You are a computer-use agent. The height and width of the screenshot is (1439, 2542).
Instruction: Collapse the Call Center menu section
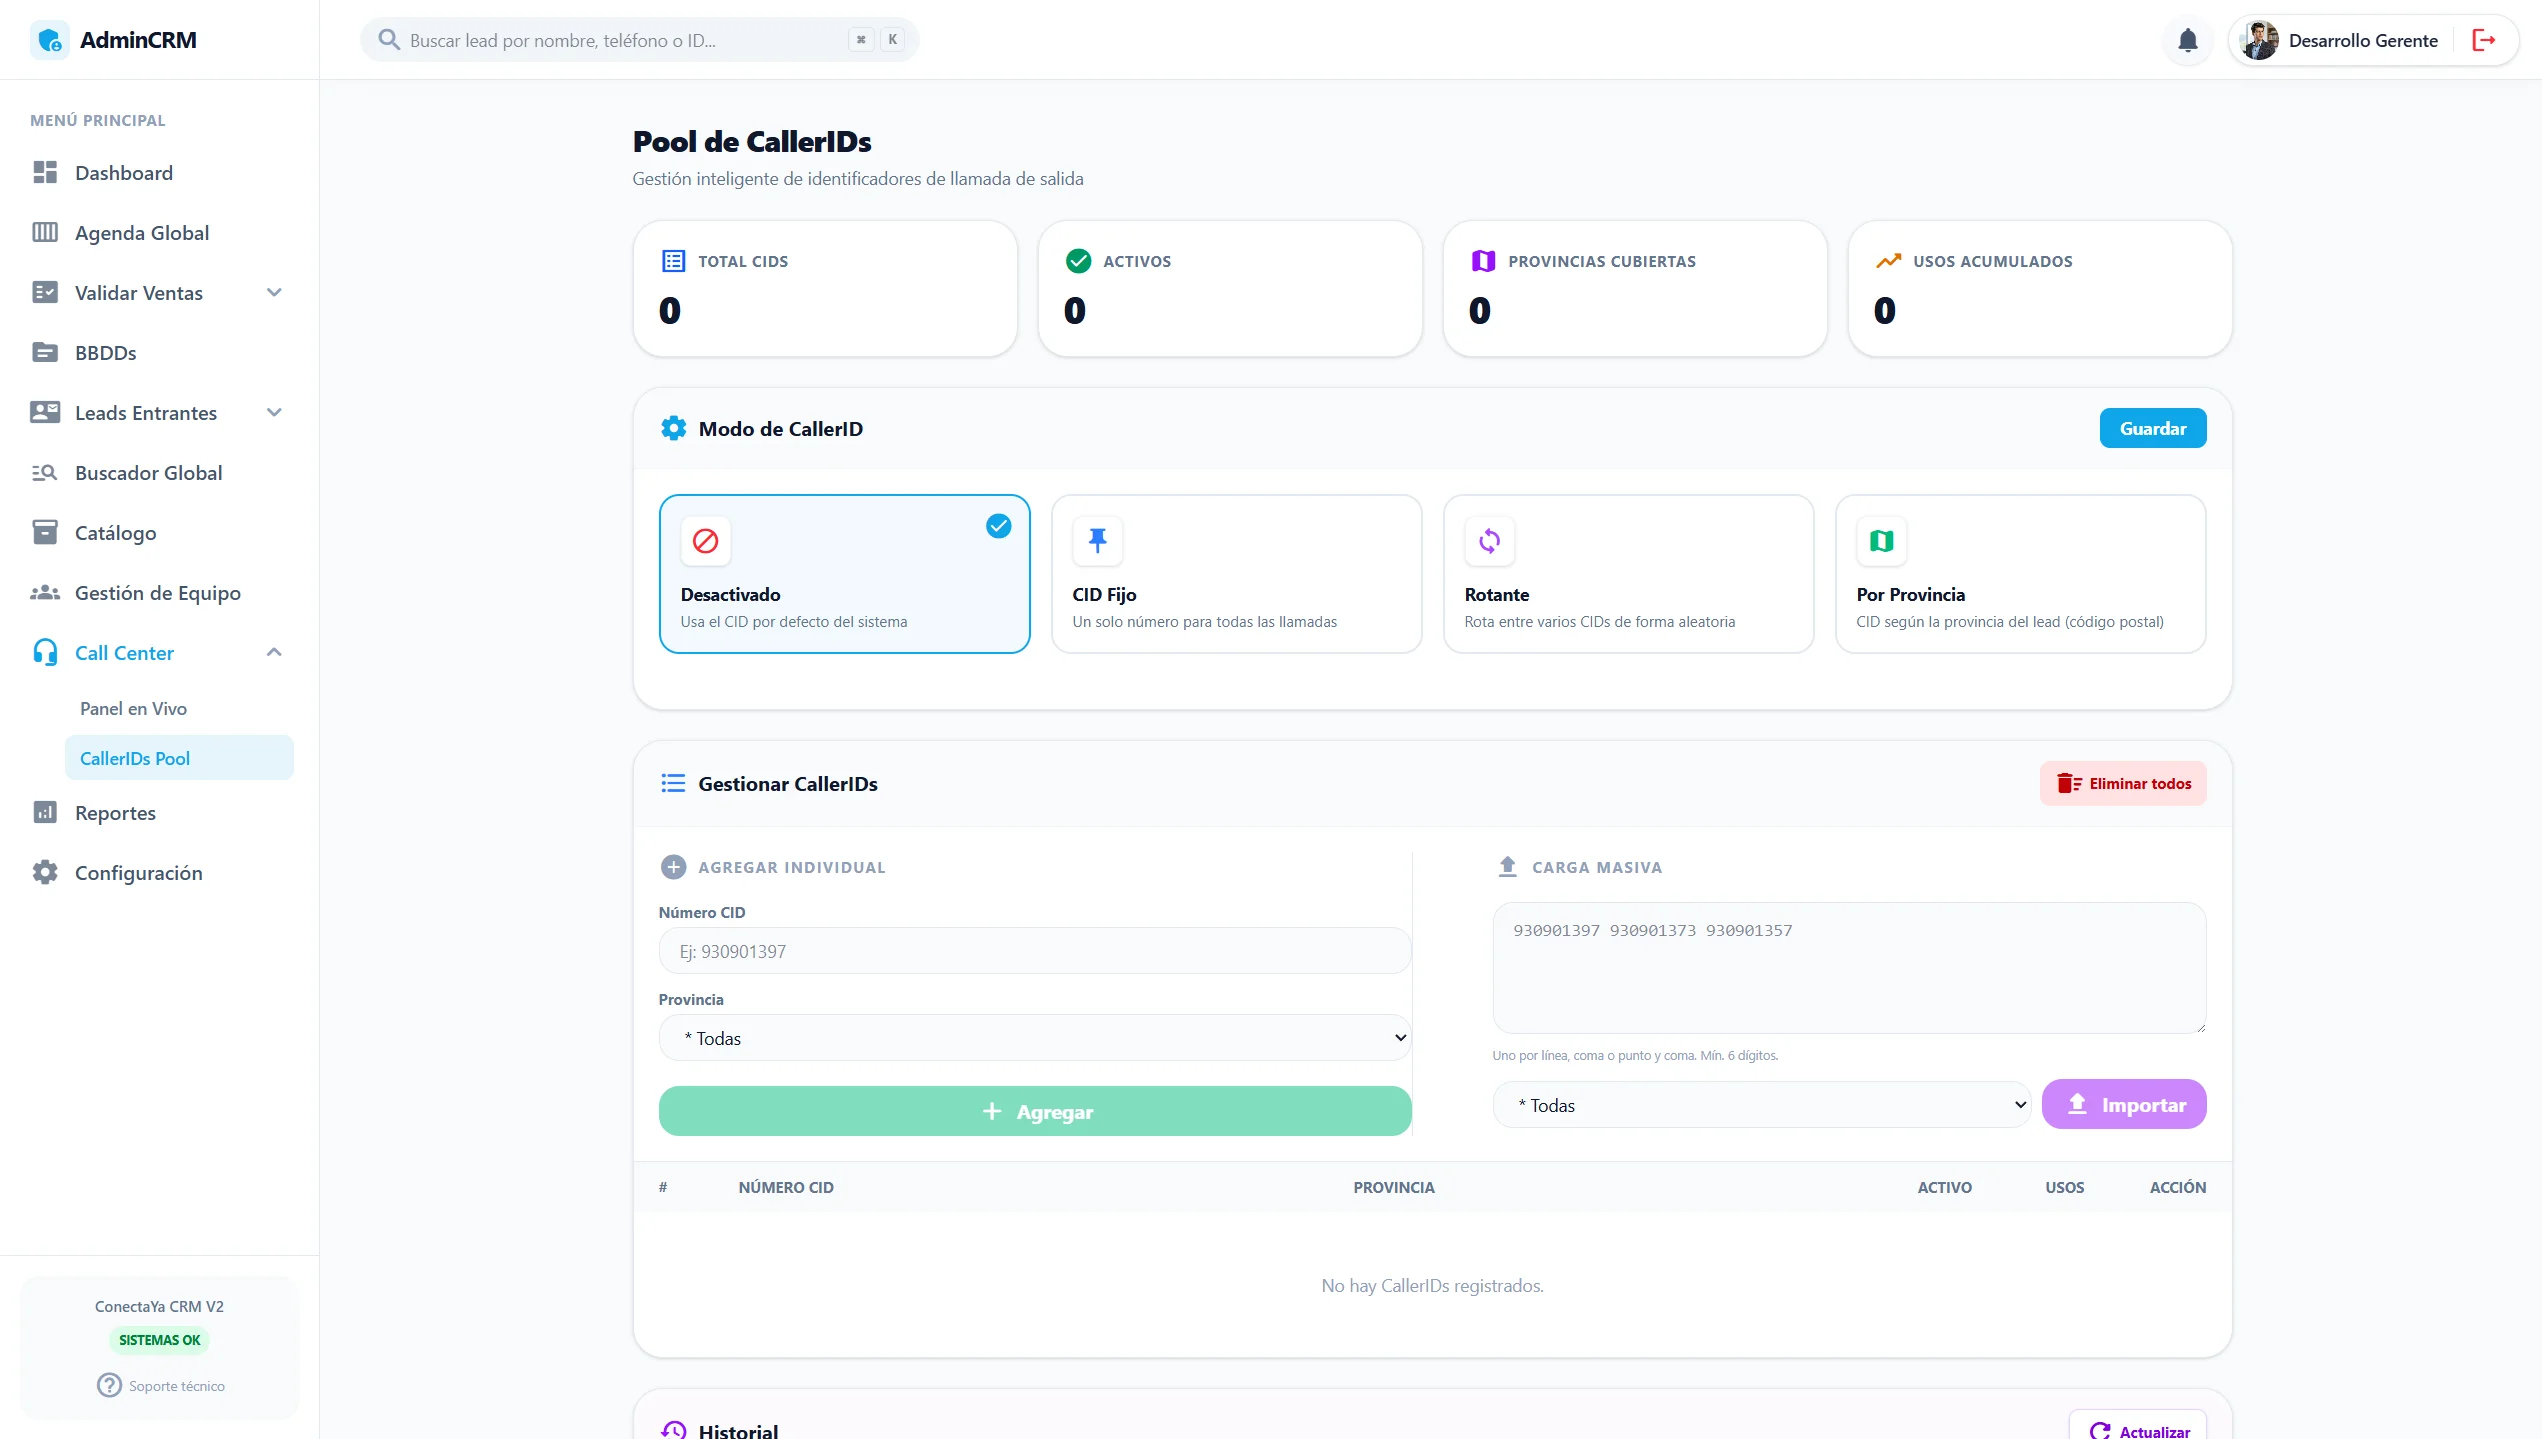274,652
